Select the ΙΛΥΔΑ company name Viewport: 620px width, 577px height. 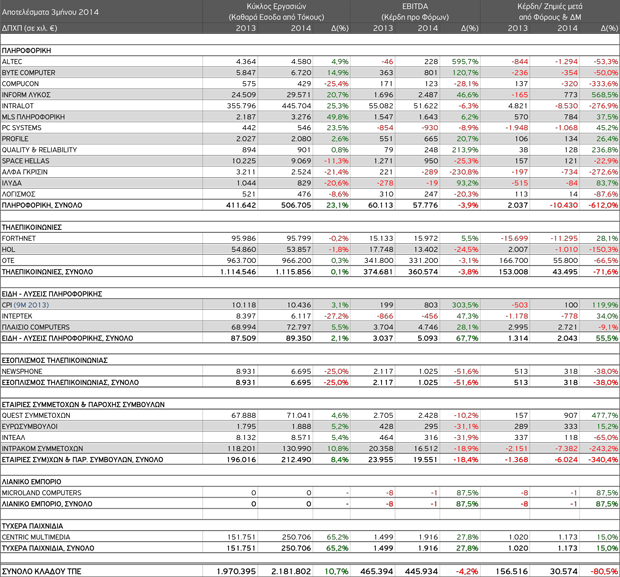coord(12,183)
